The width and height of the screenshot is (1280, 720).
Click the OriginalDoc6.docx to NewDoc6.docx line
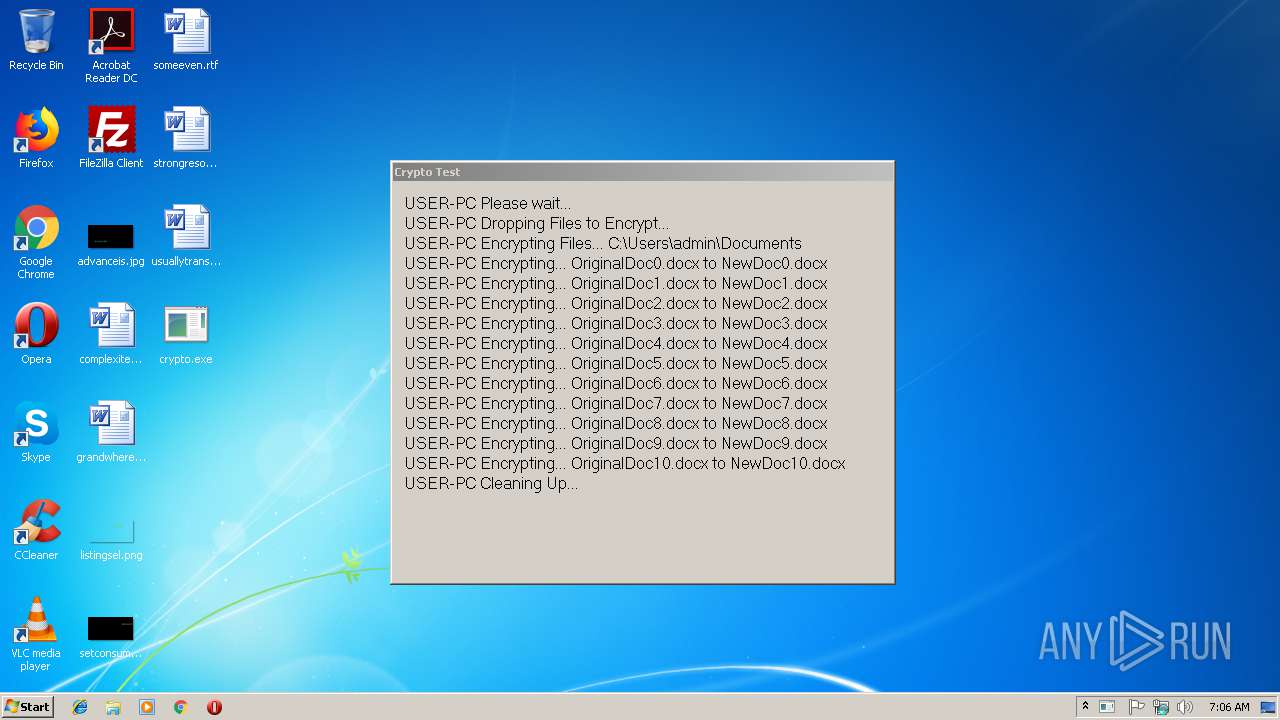pyautogui.click(x=616, y=383)
